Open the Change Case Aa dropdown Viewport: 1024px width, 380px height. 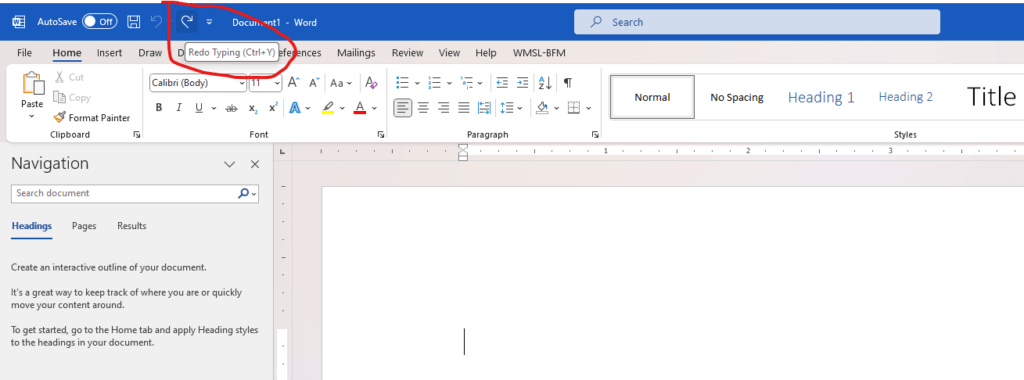pos(341,83)
